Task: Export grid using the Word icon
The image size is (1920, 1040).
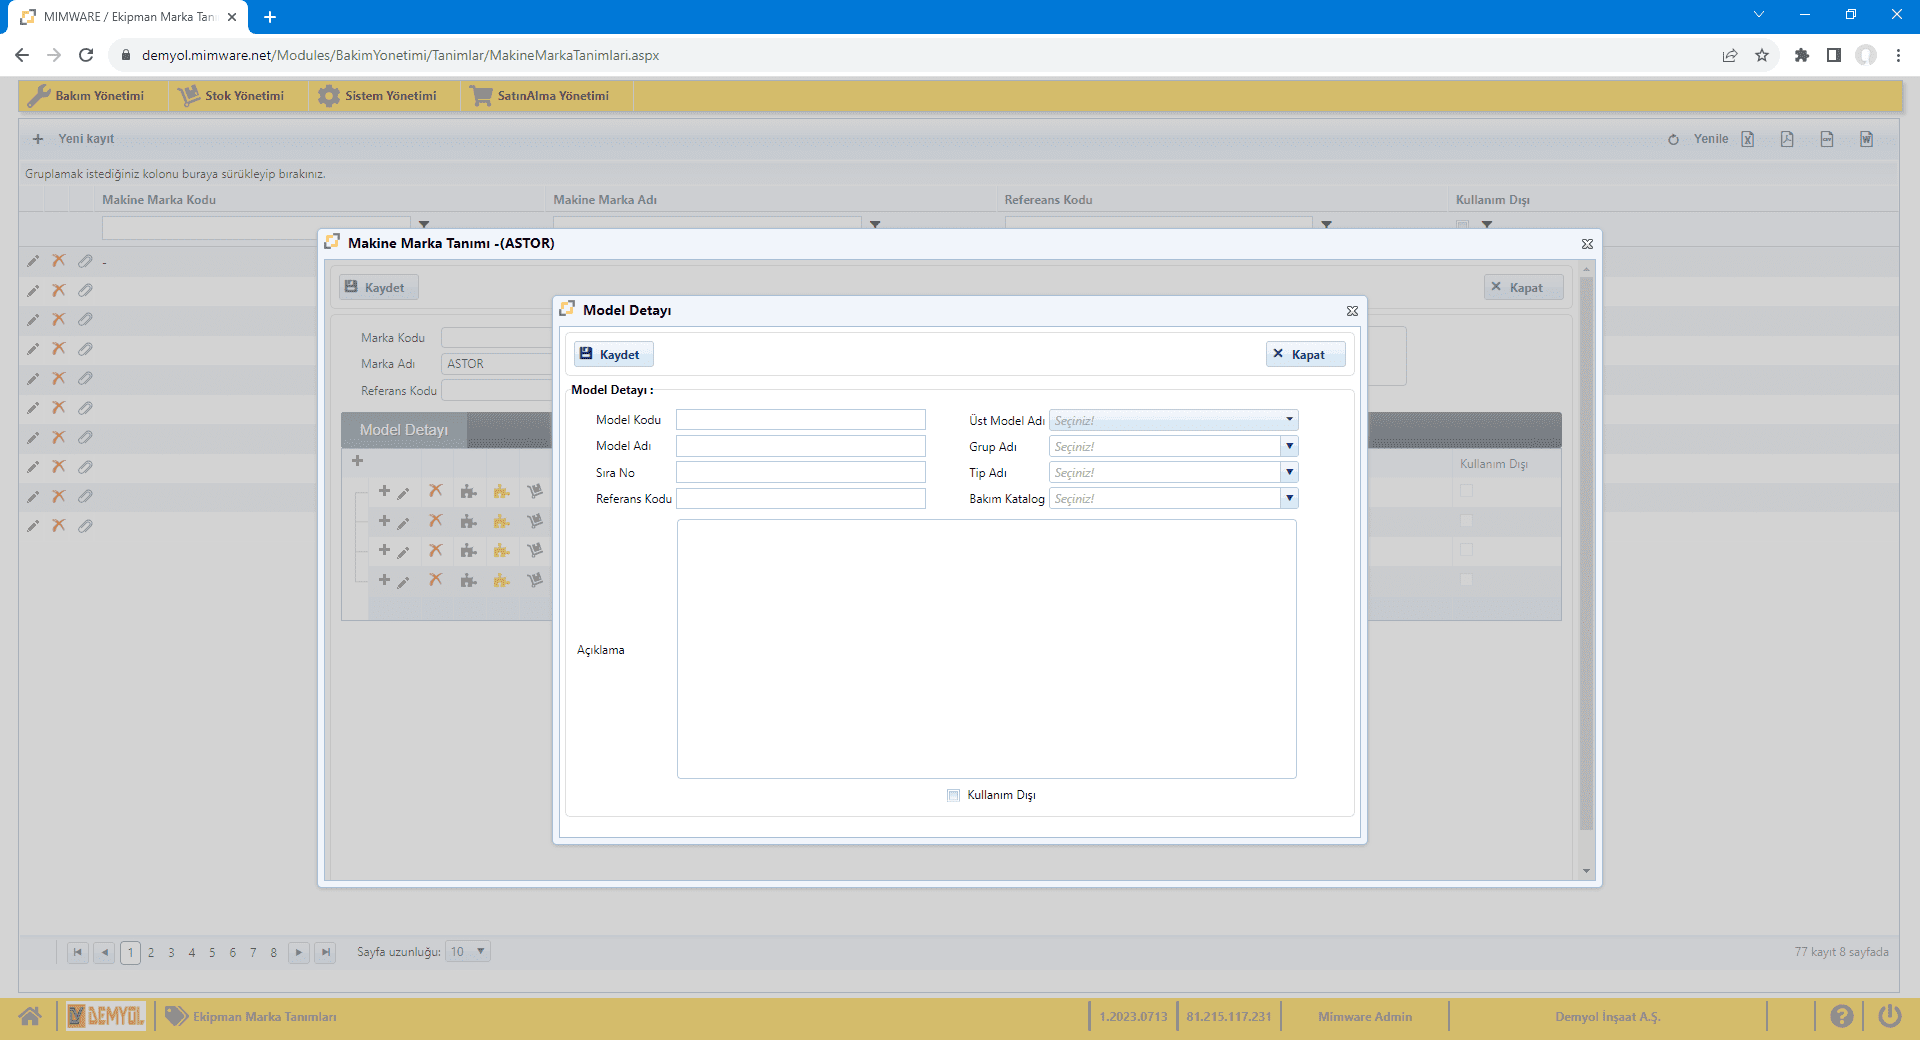Action: pyautogui.click(x=1866, y=139)
